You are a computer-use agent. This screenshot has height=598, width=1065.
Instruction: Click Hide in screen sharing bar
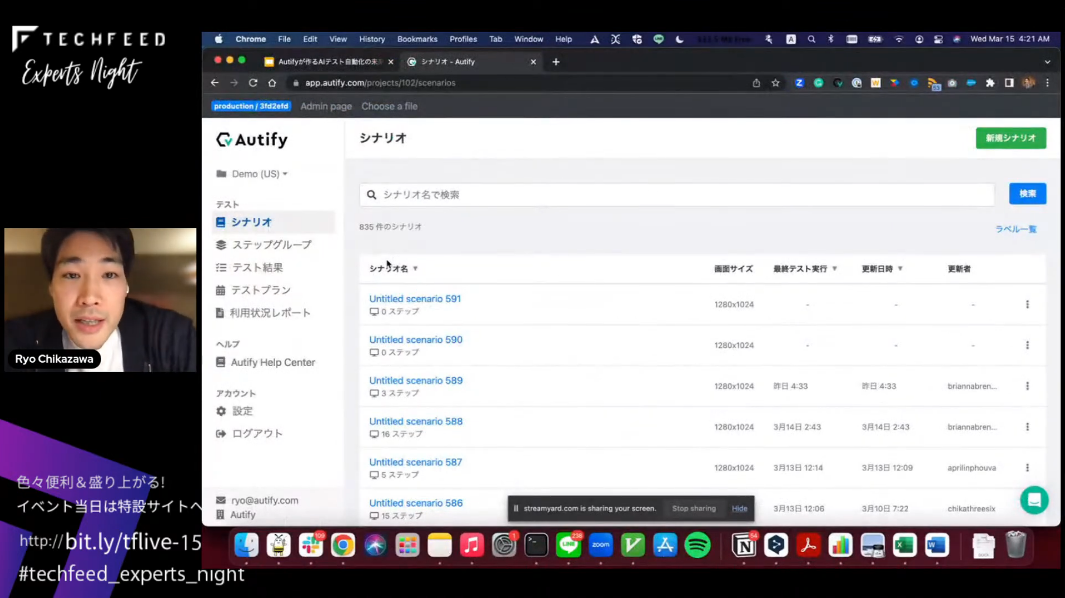tap(739, 508)
